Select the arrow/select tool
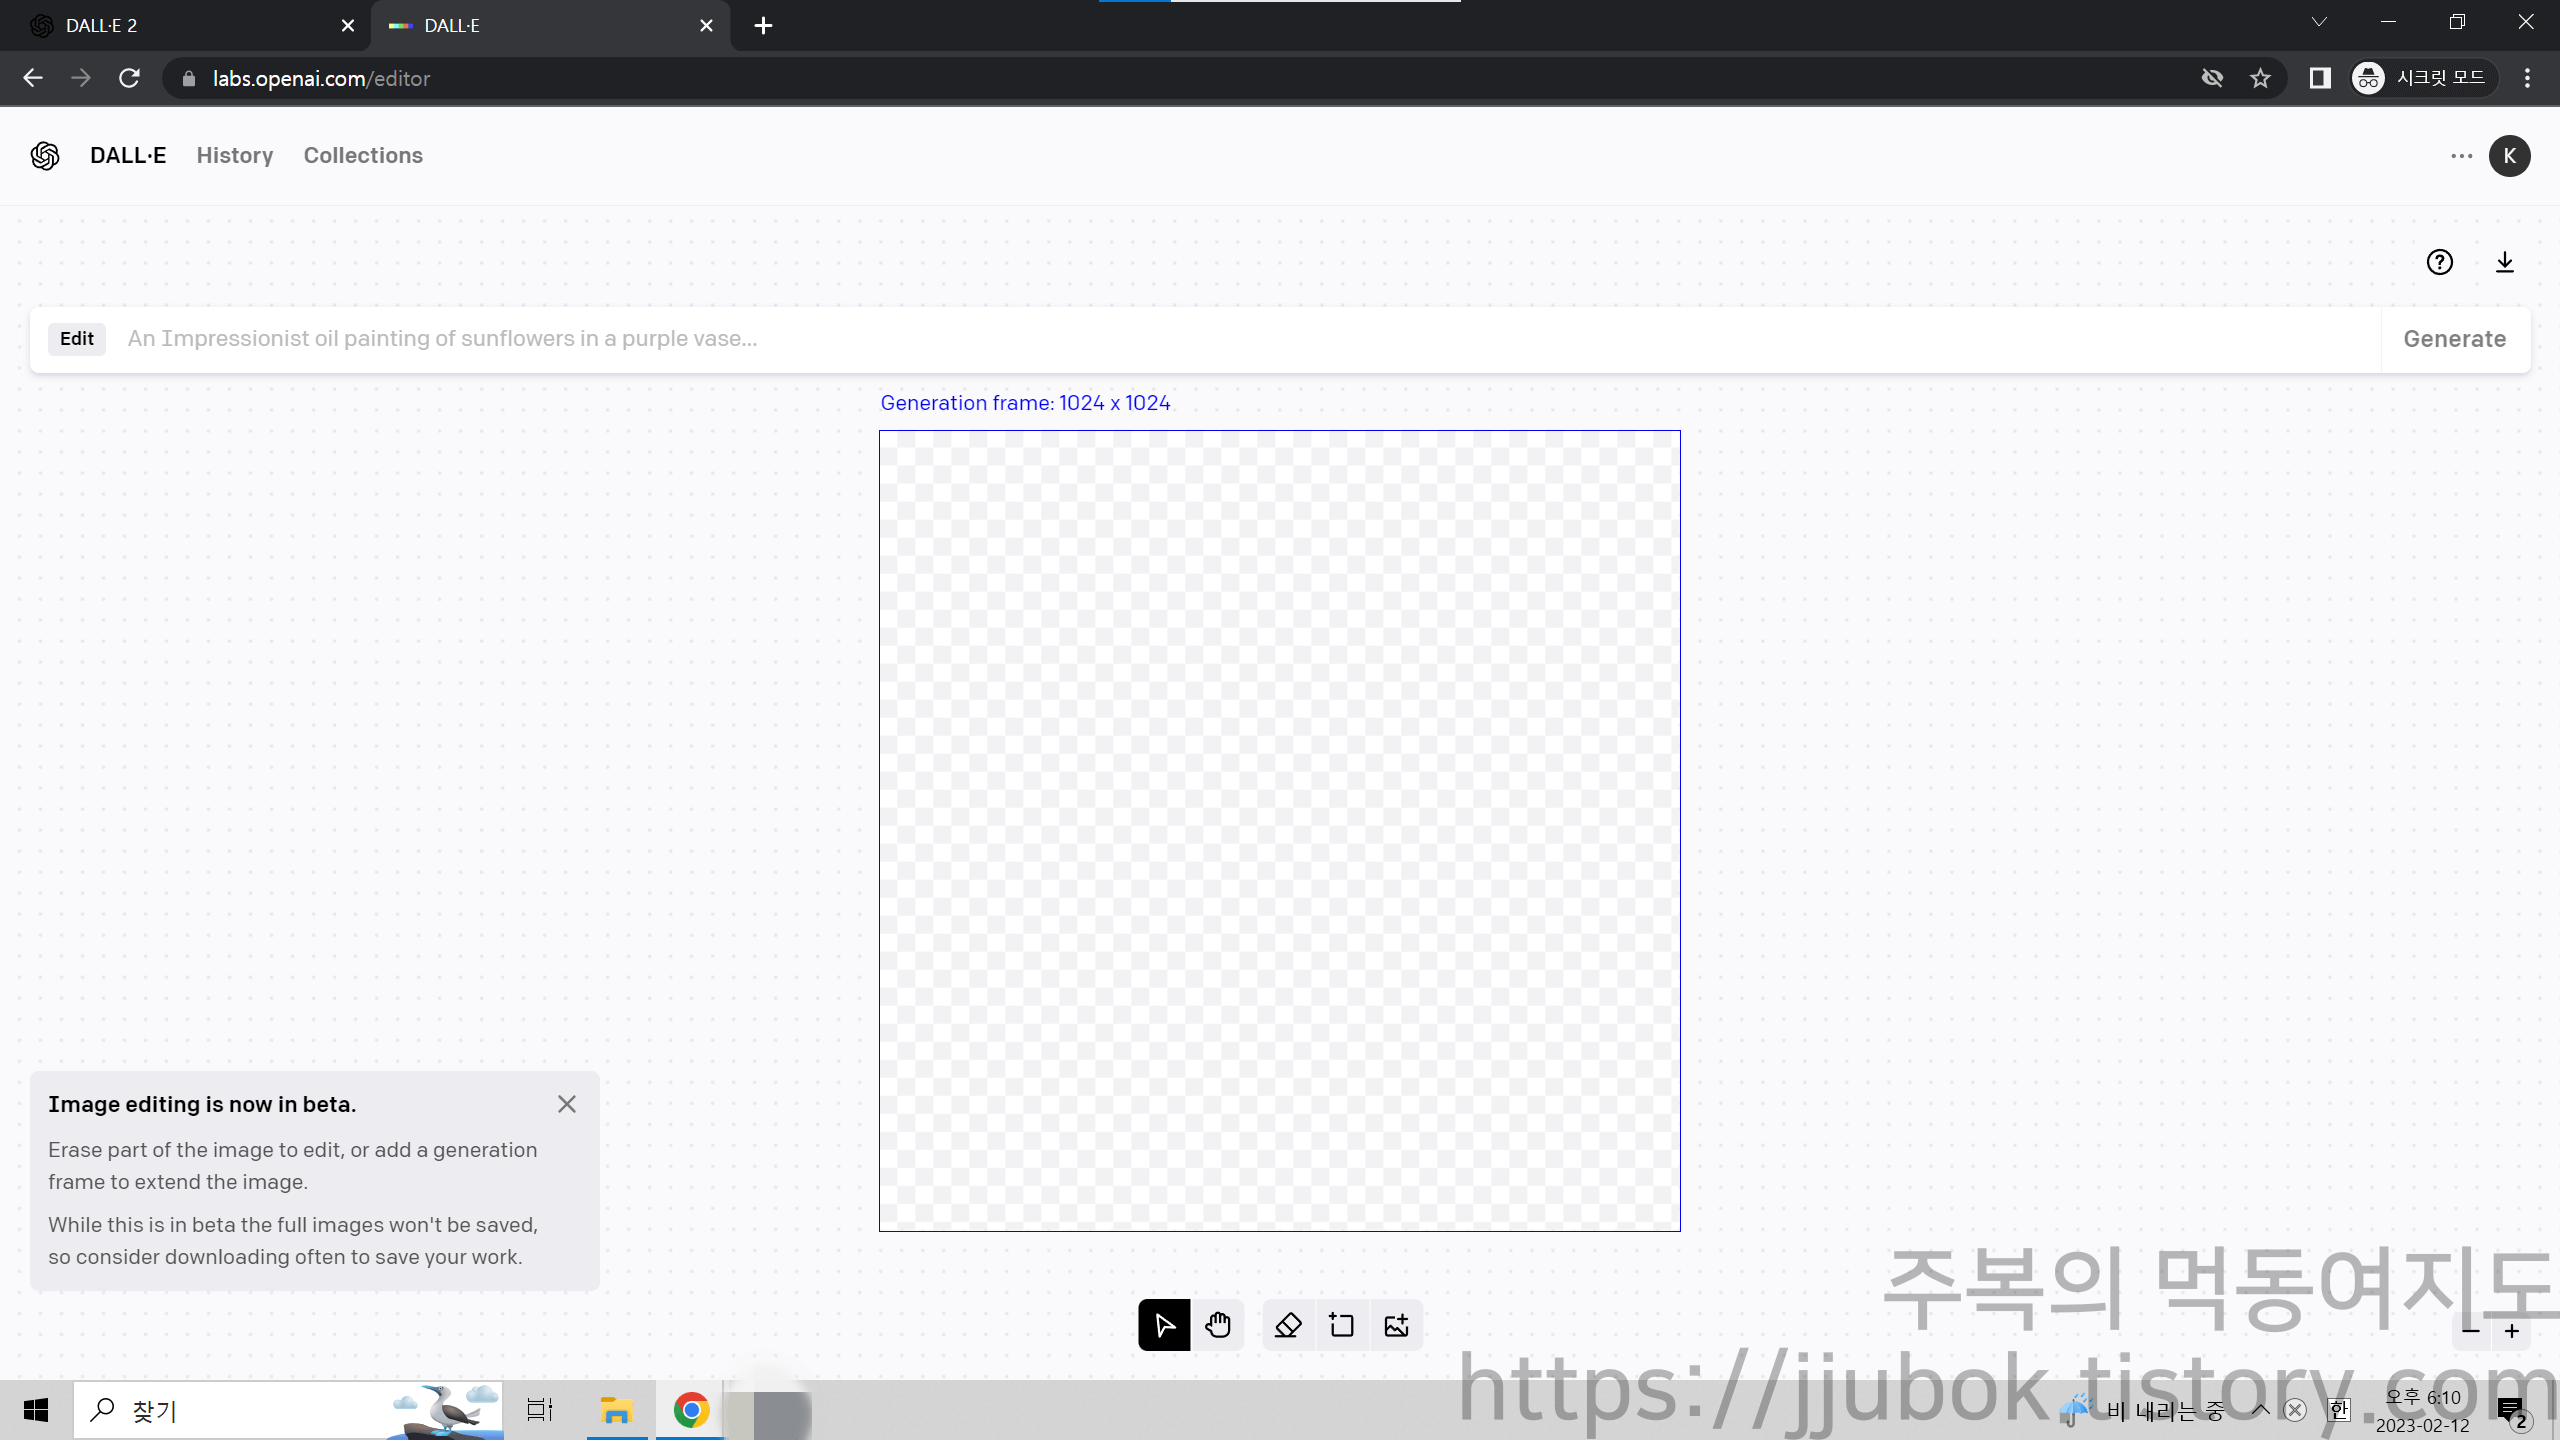 tap(1164, 1324)
